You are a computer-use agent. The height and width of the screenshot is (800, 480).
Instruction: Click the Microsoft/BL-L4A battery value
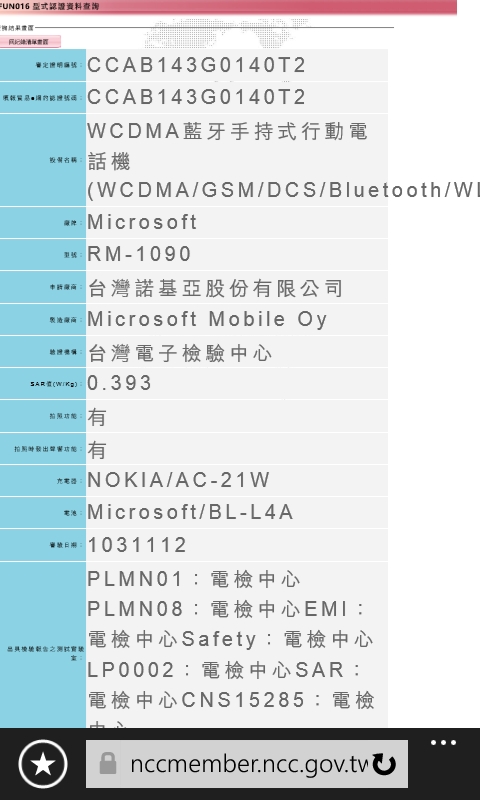click(190, 512)
